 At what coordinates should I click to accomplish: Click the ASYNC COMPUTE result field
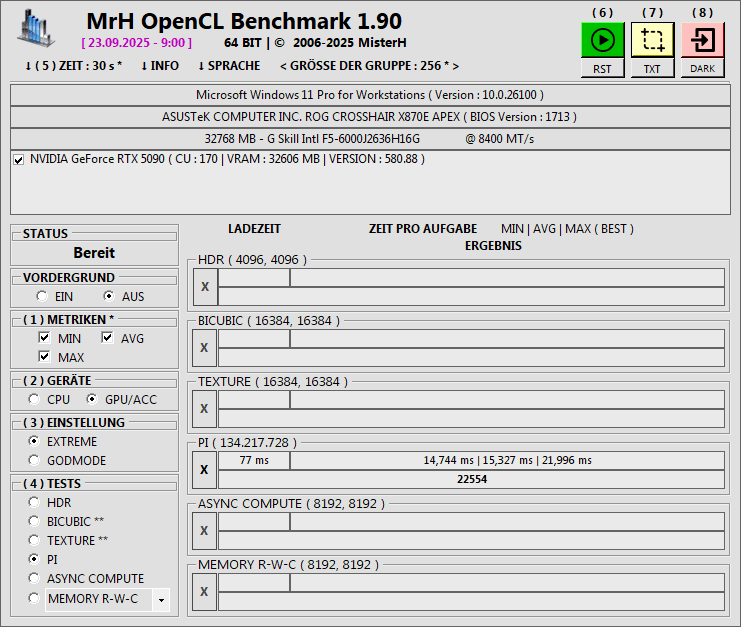coord(472,540)
